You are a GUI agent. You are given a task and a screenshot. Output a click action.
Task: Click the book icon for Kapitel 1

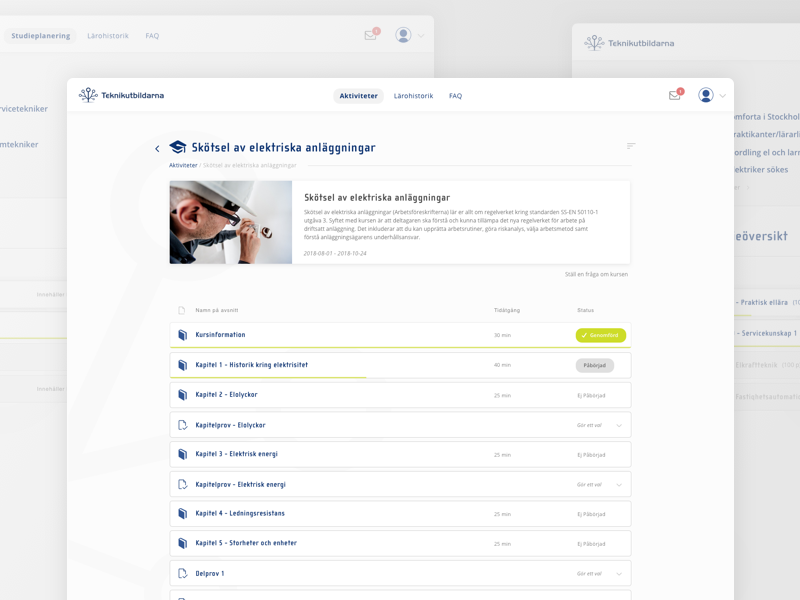pos(182,365)
